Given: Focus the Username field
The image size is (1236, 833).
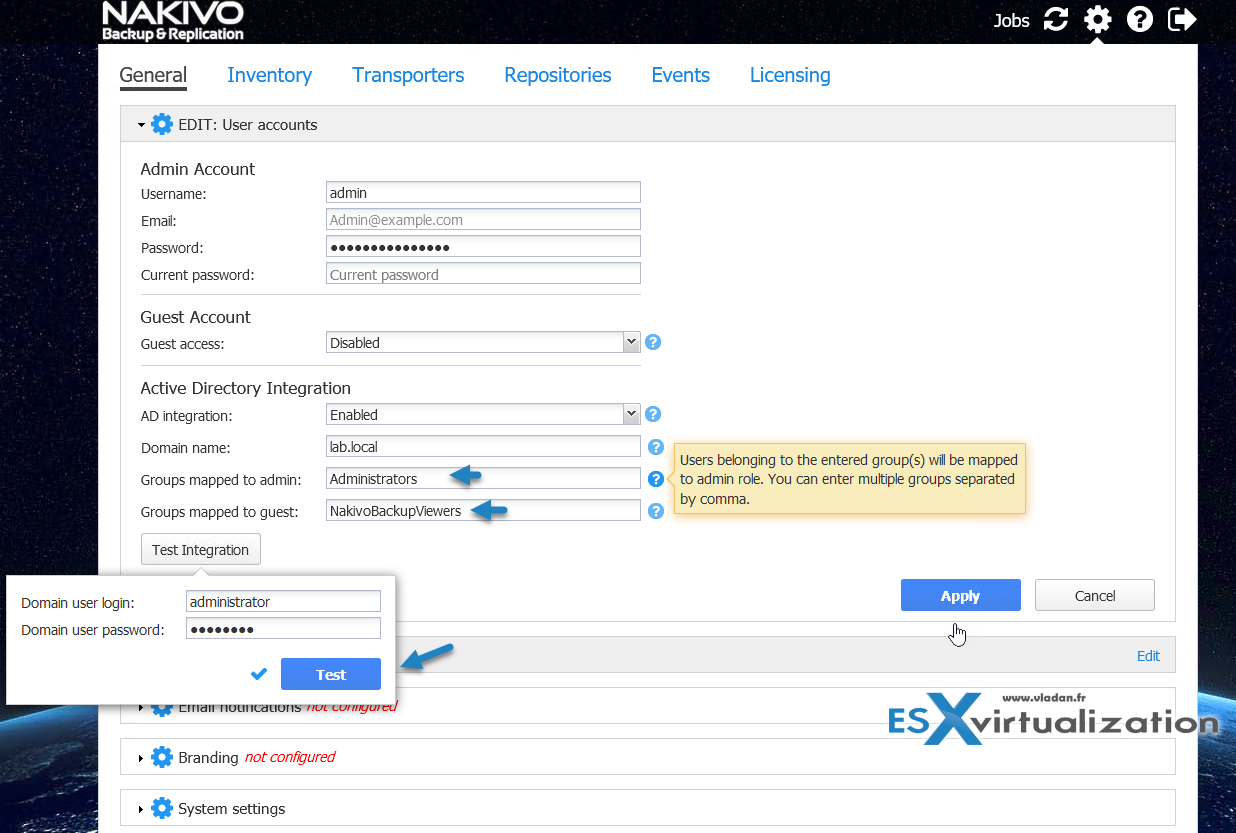Looking at the screenshot, I should tap(483, 193).
